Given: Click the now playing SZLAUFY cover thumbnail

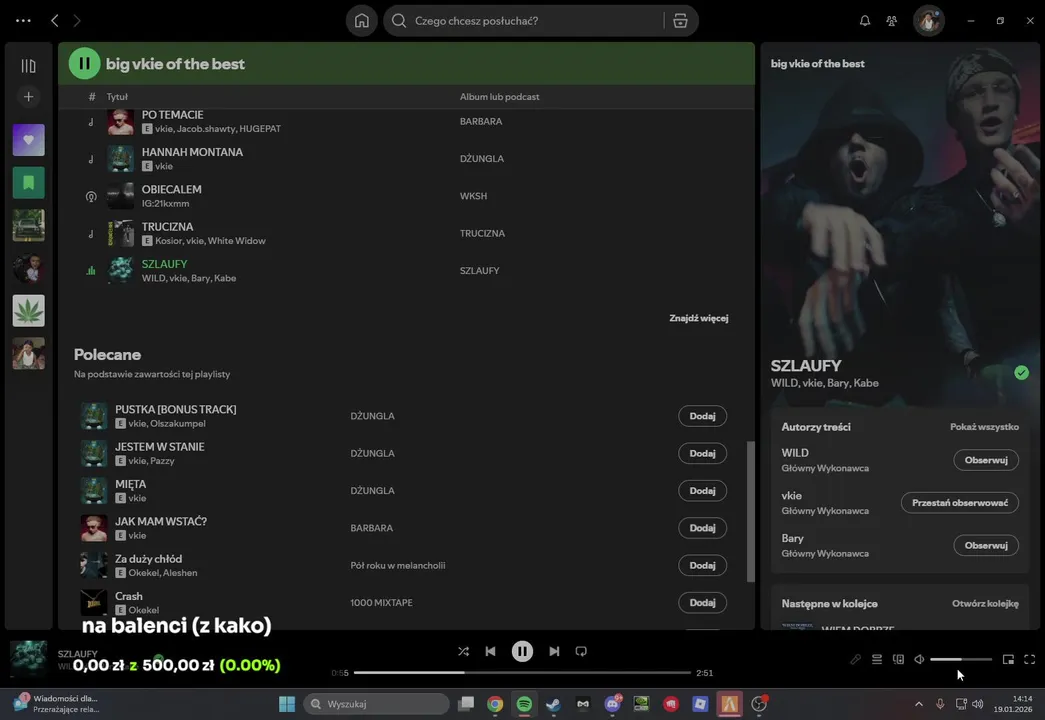Looking at the screenshot, I should click(28, 659).
